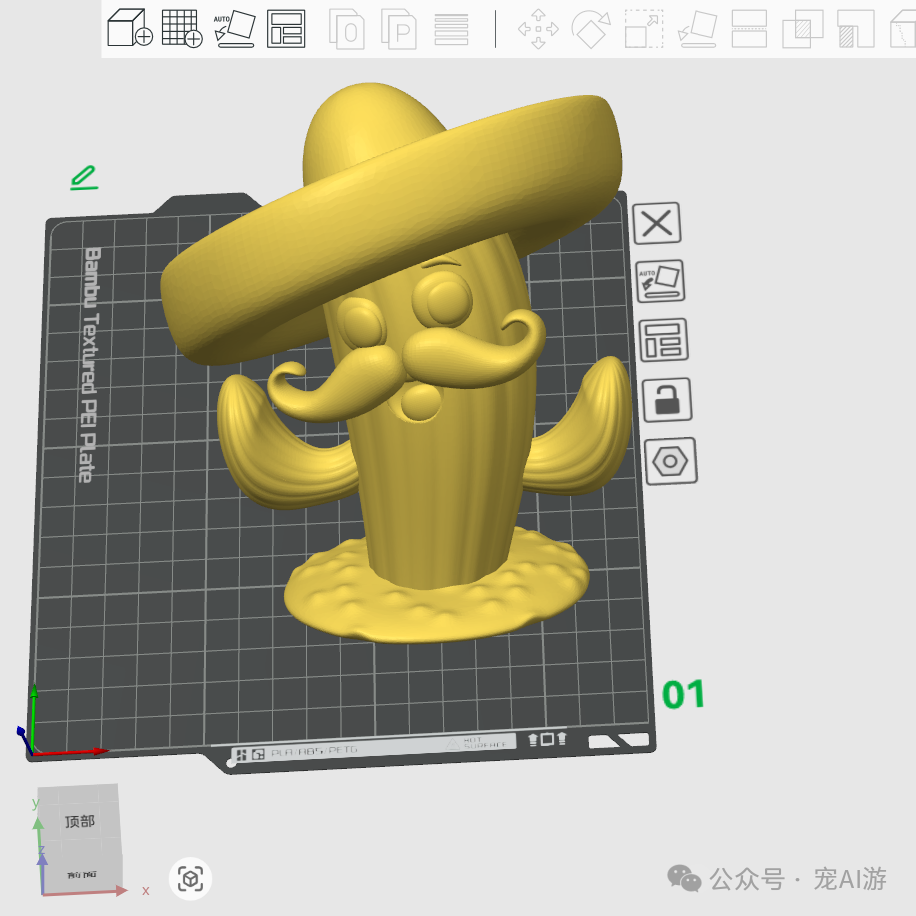This screenshot has width=916, height=916.
Task: Select the Cut tool
Action: 749,29
